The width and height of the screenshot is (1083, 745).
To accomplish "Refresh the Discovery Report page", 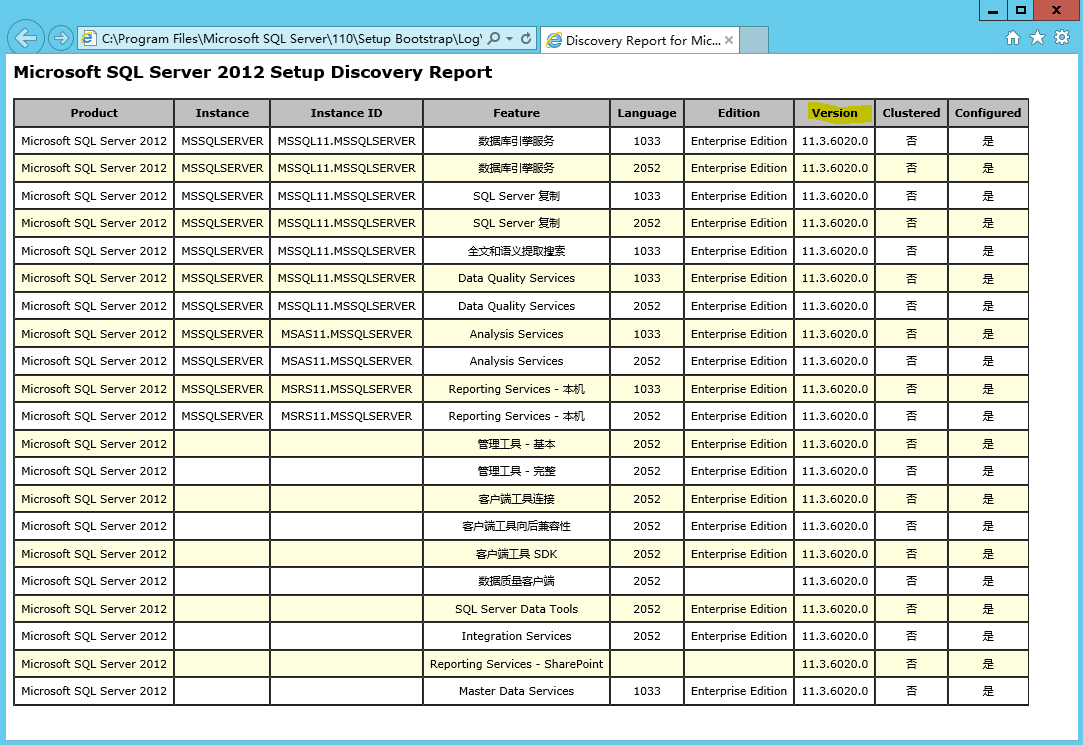I will [x=526, y=39].
